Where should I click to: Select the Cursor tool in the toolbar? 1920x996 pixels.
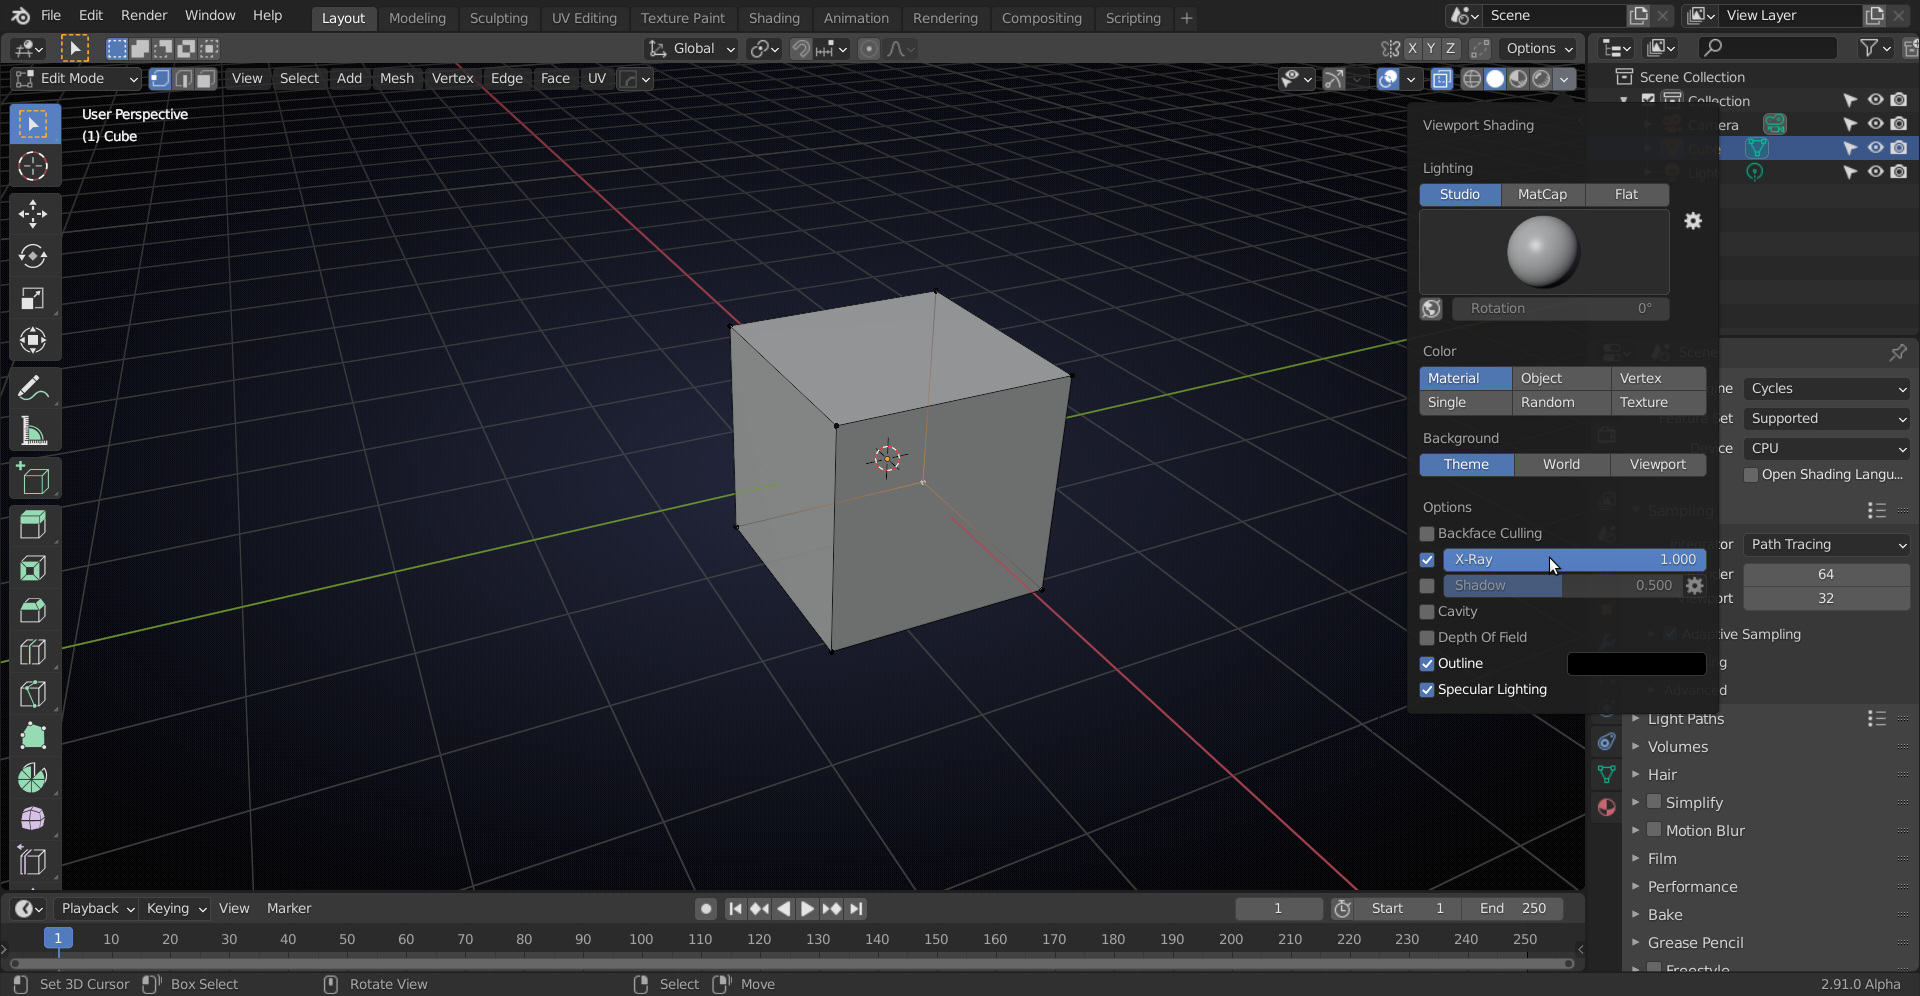tap(33, 166)
